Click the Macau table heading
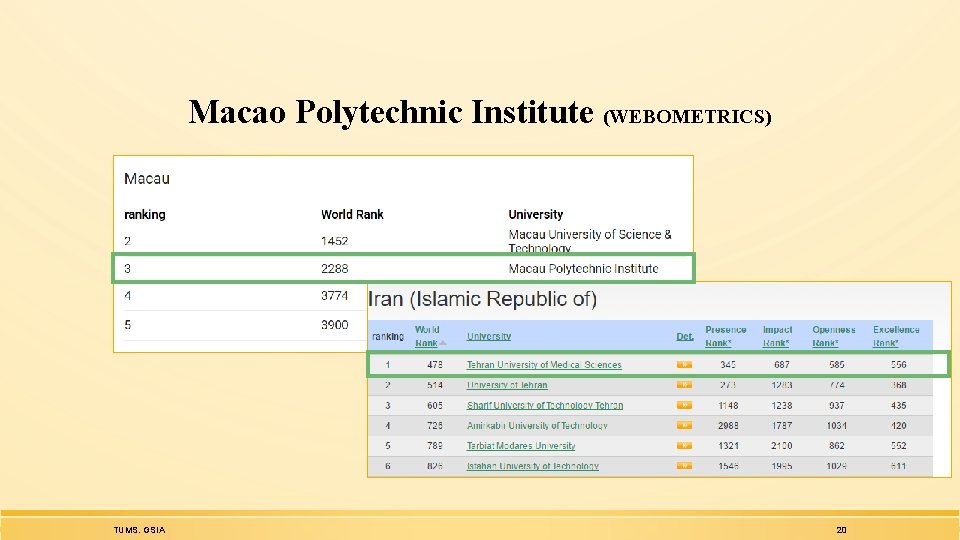 (147, 179)
